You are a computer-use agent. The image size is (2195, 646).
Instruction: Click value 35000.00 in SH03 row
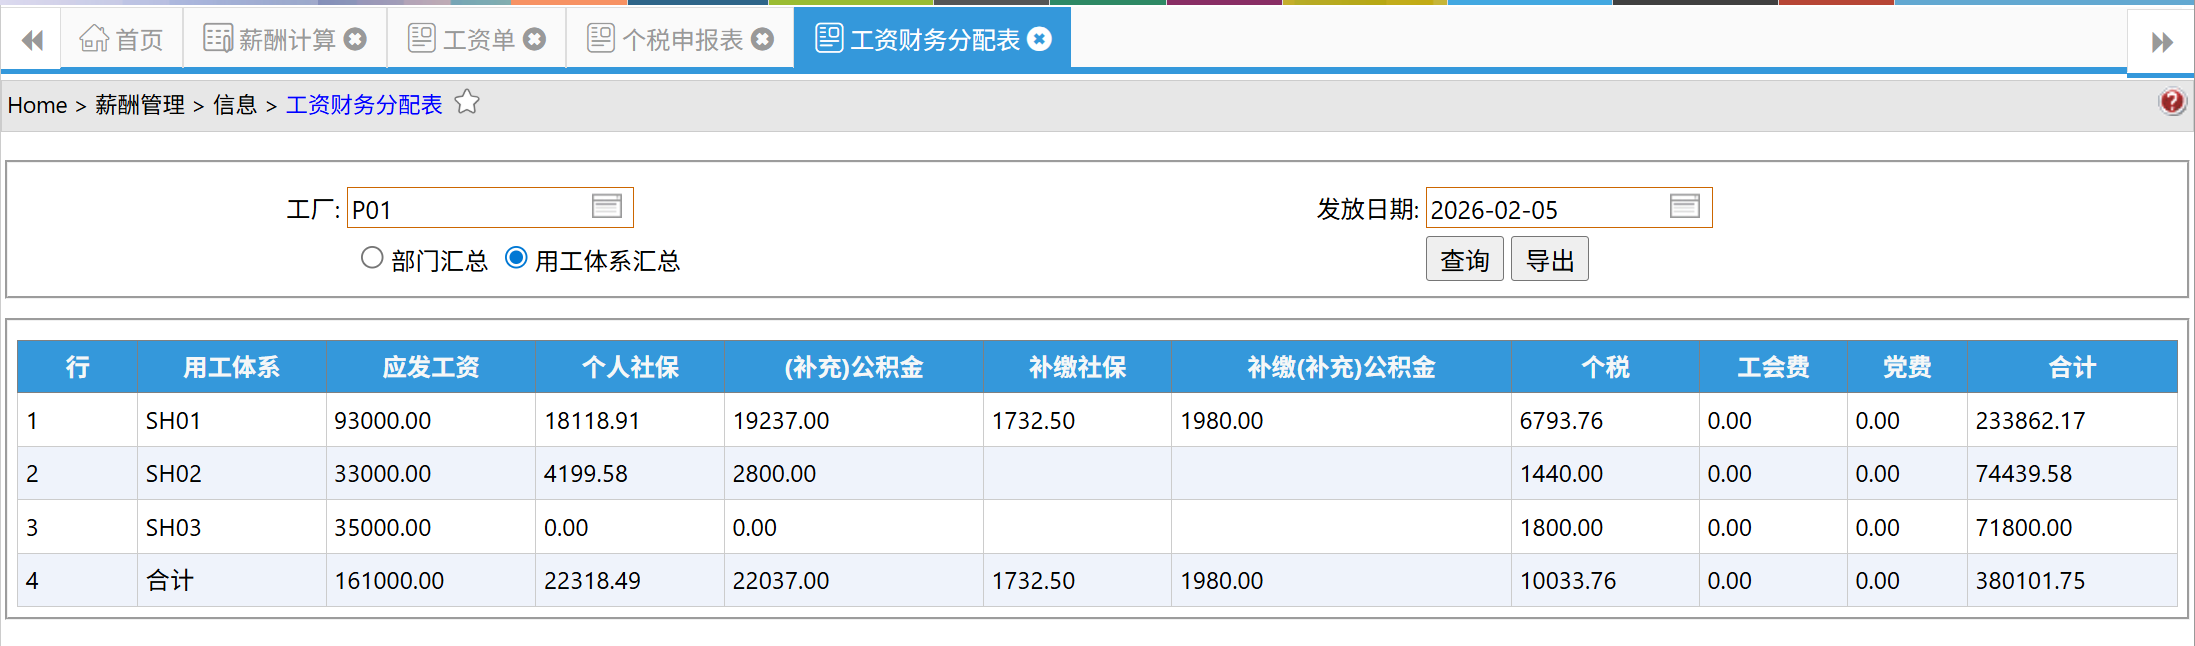[383, 528]
